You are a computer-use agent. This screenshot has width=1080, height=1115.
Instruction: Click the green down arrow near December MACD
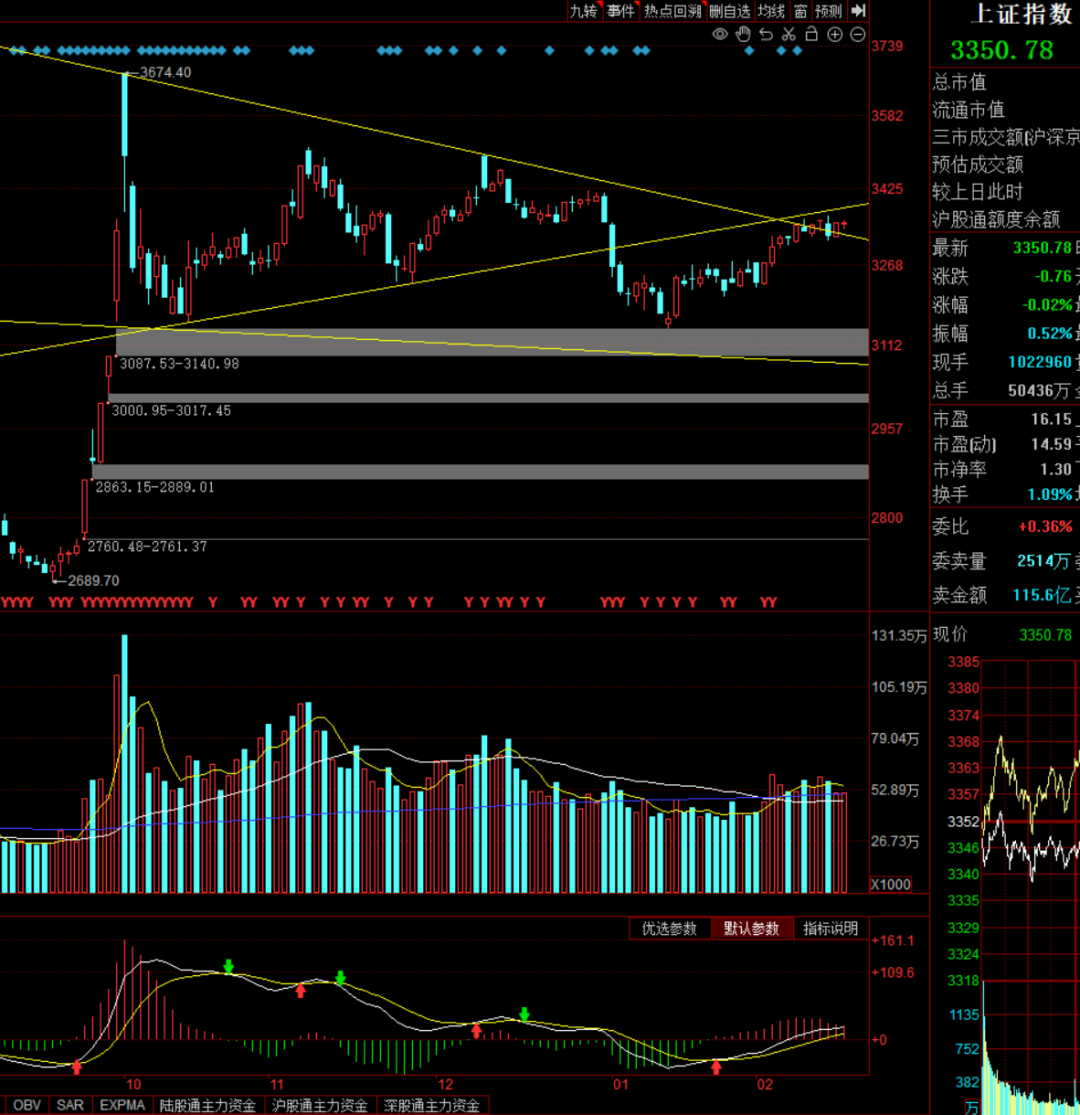tap(524, 1014)
